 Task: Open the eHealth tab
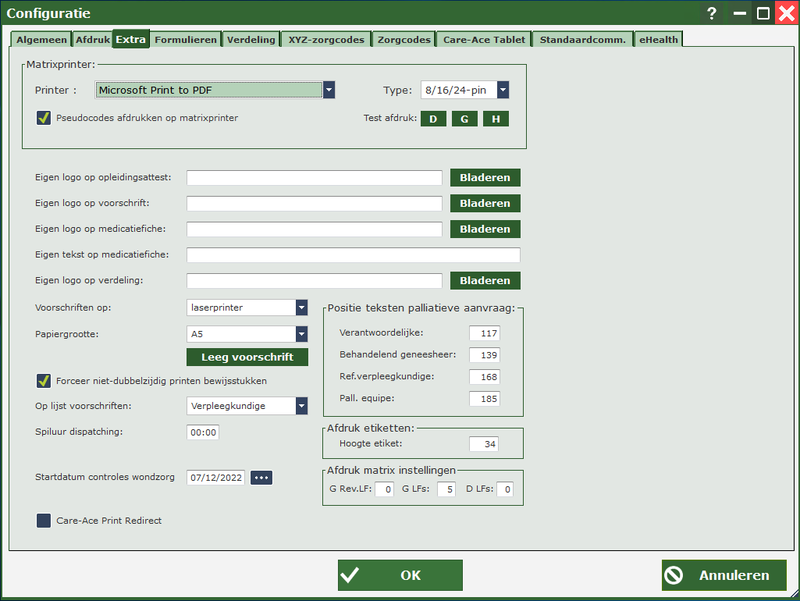[658, 40]
